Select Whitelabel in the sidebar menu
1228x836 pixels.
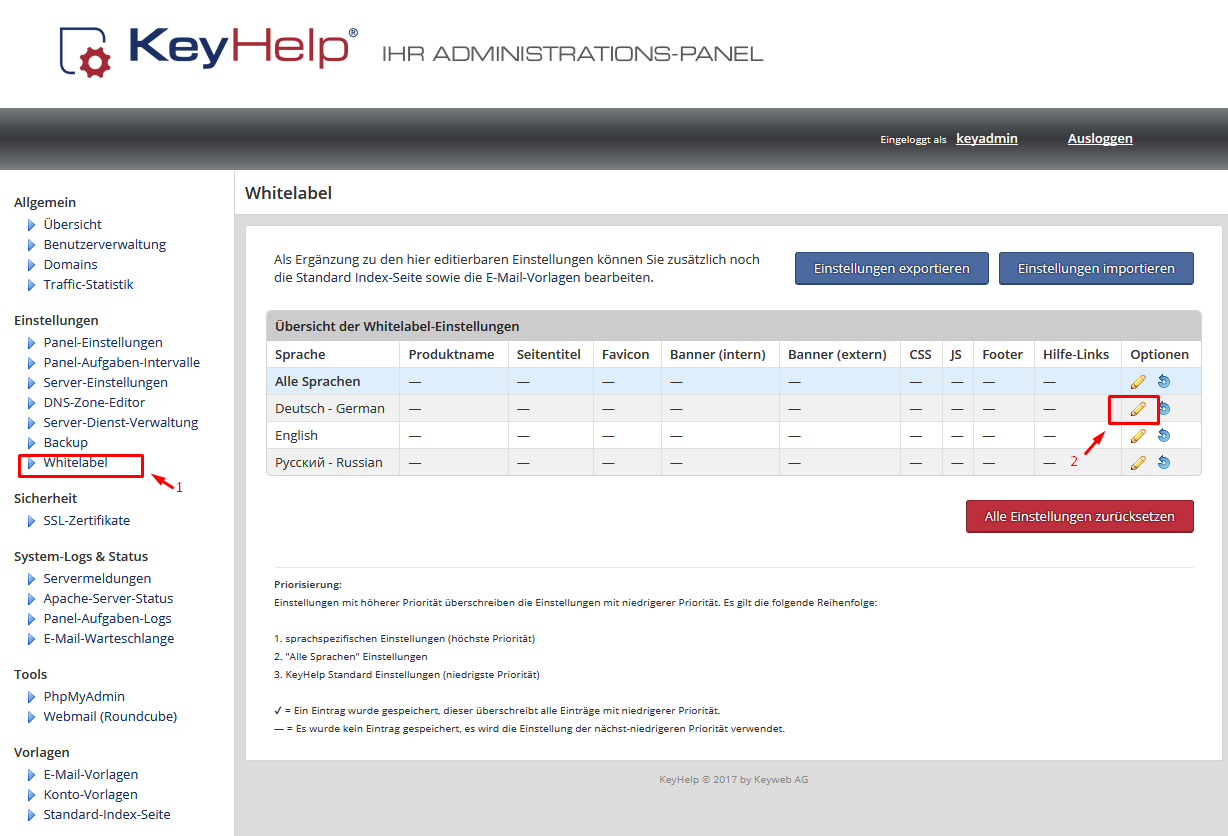tap(75, 462)
